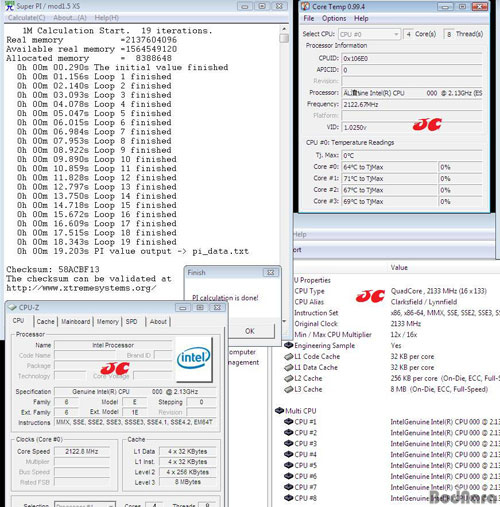The width and height of the screenshot is (500, 507).
Task: Click the xtremesystems.org URL text
Action: point(81,288)
